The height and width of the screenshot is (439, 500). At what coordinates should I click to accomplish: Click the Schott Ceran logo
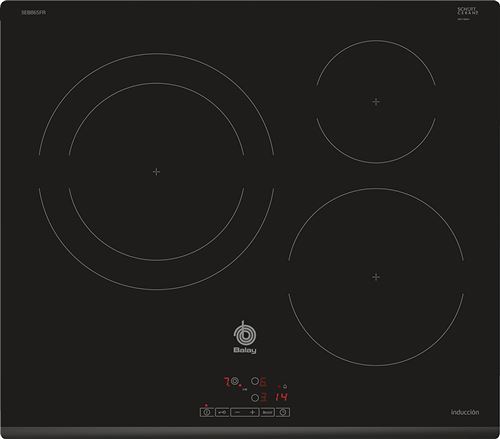pyautogui.click(x=468, y=12)
